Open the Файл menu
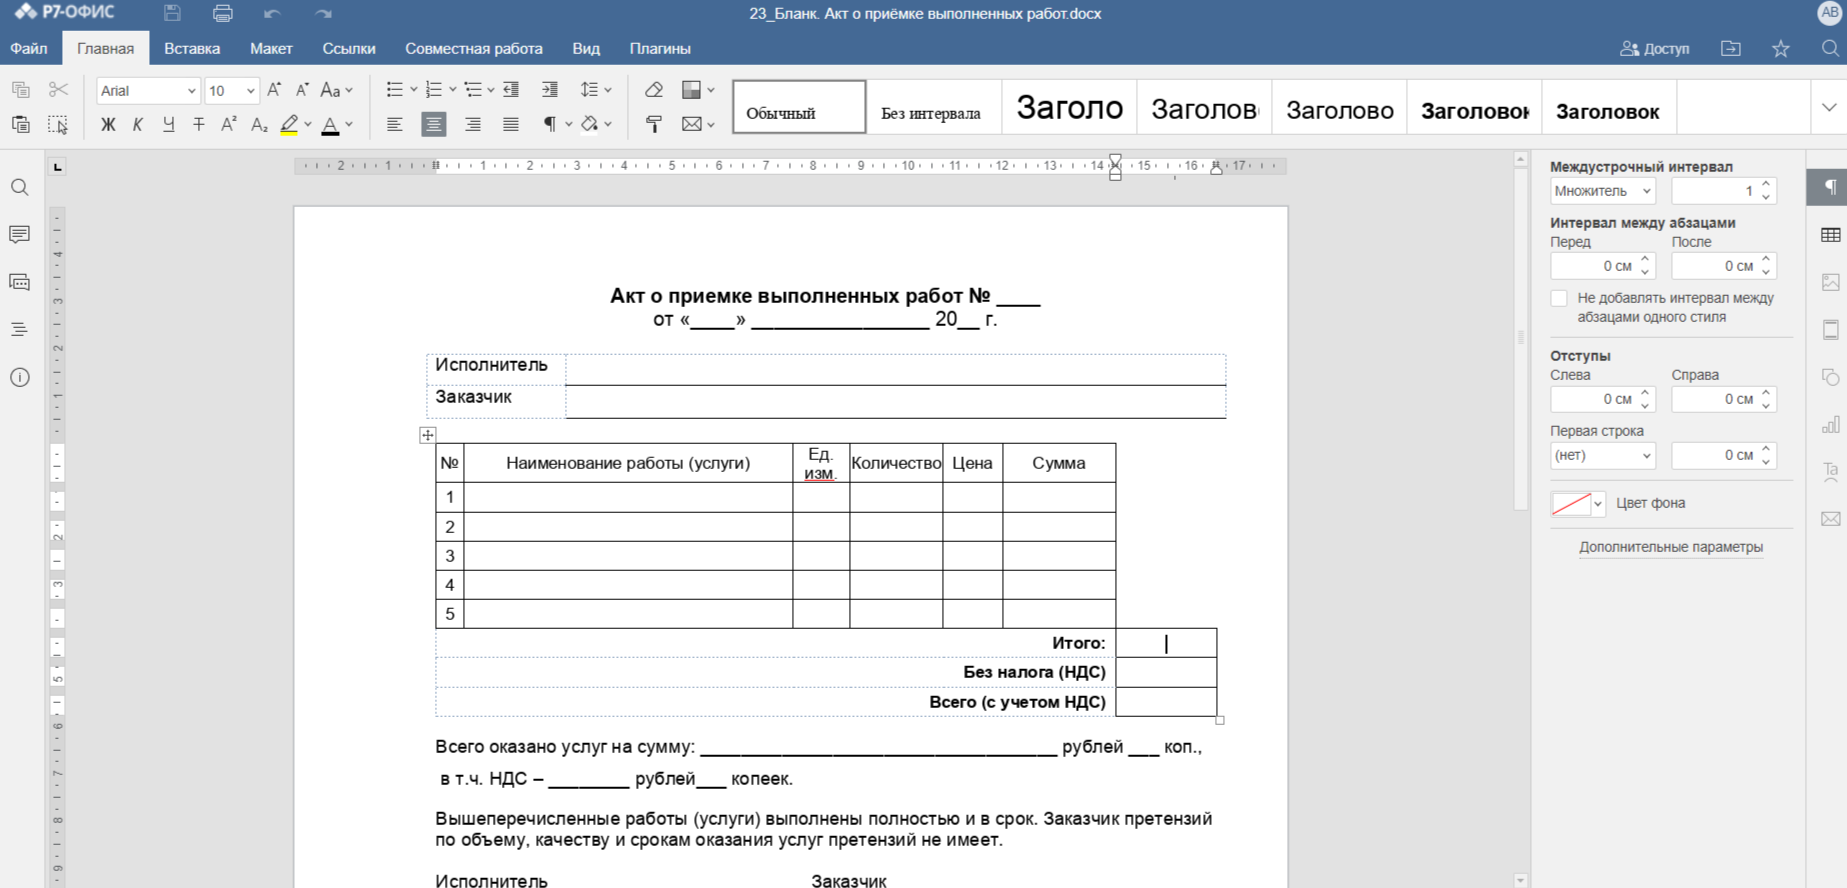 point(29,48)
